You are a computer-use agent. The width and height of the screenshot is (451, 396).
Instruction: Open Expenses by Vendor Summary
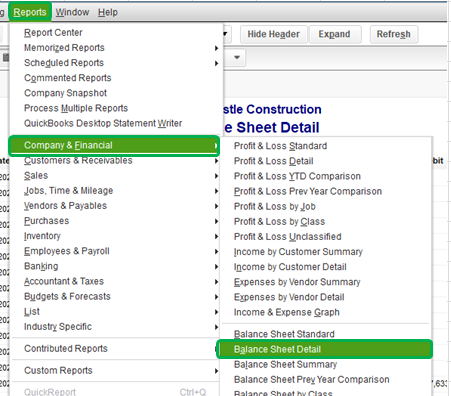click(x=326, y=282)
